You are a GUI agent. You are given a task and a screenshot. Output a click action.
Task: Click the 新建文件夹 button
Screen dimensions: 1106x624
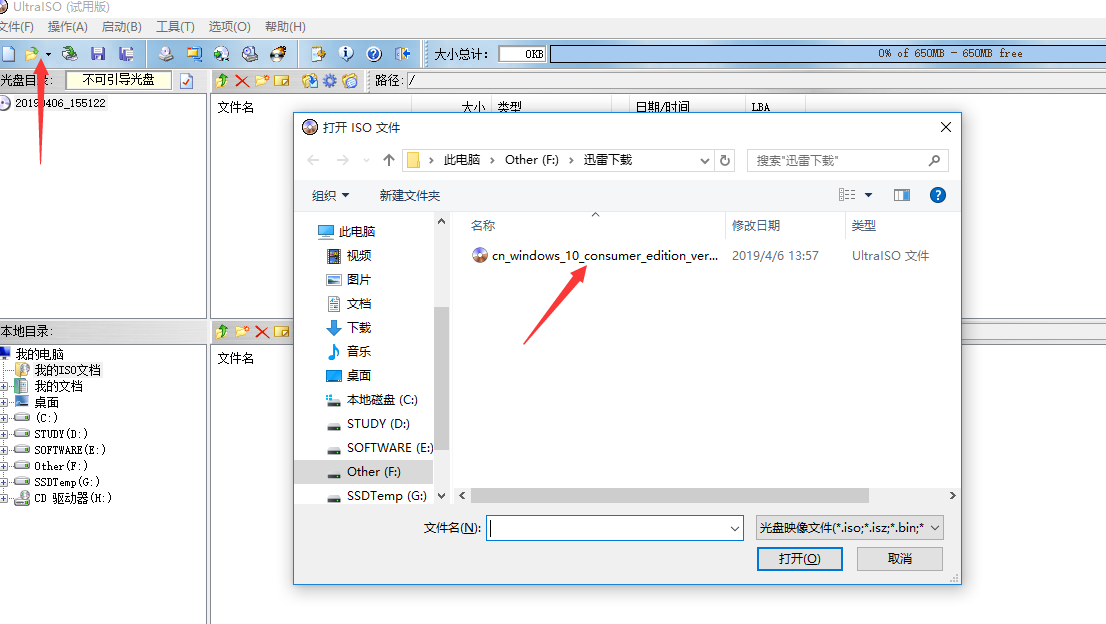pyautogui.click(x=409, y=195)
